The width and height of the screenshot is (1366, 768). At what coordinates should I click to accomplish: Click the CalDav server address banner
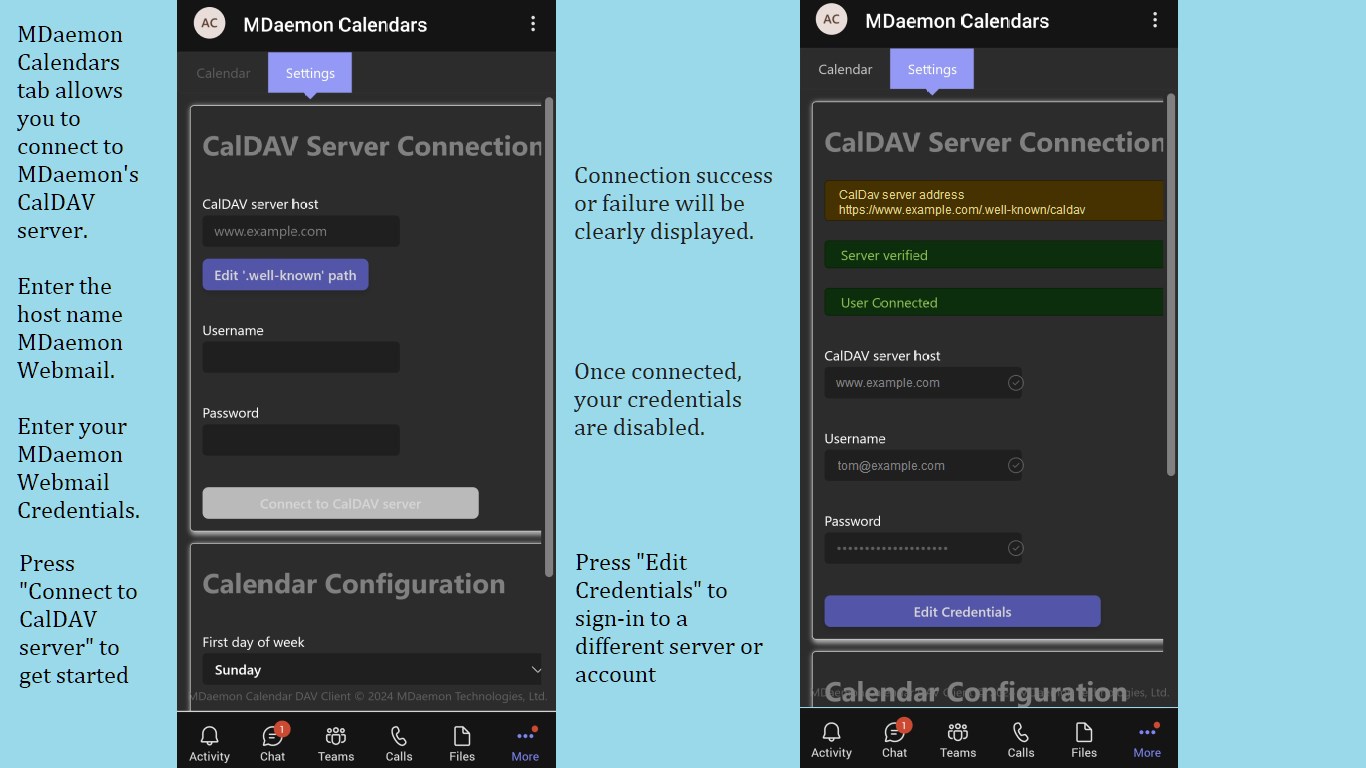click(x=994, y=201)
